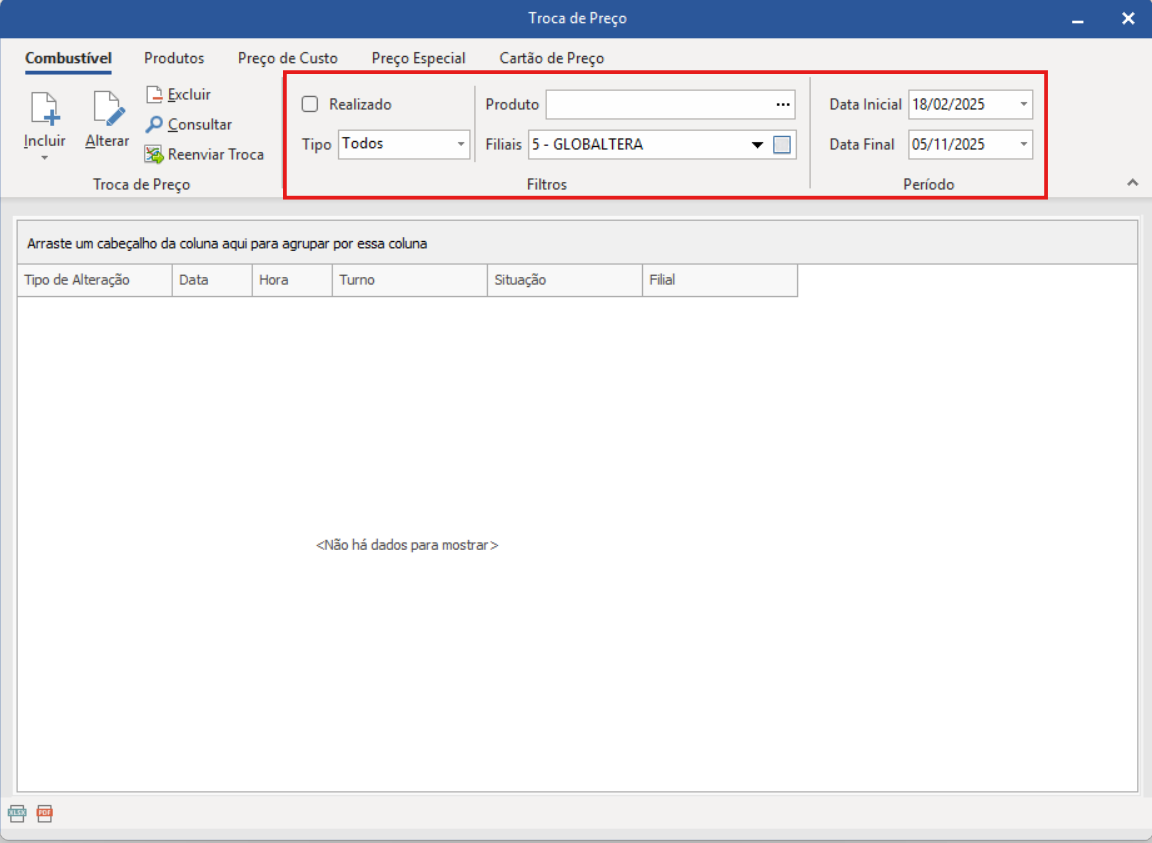
Task: Expand the Filiais dropdown list
Action: tap(758, 145)
